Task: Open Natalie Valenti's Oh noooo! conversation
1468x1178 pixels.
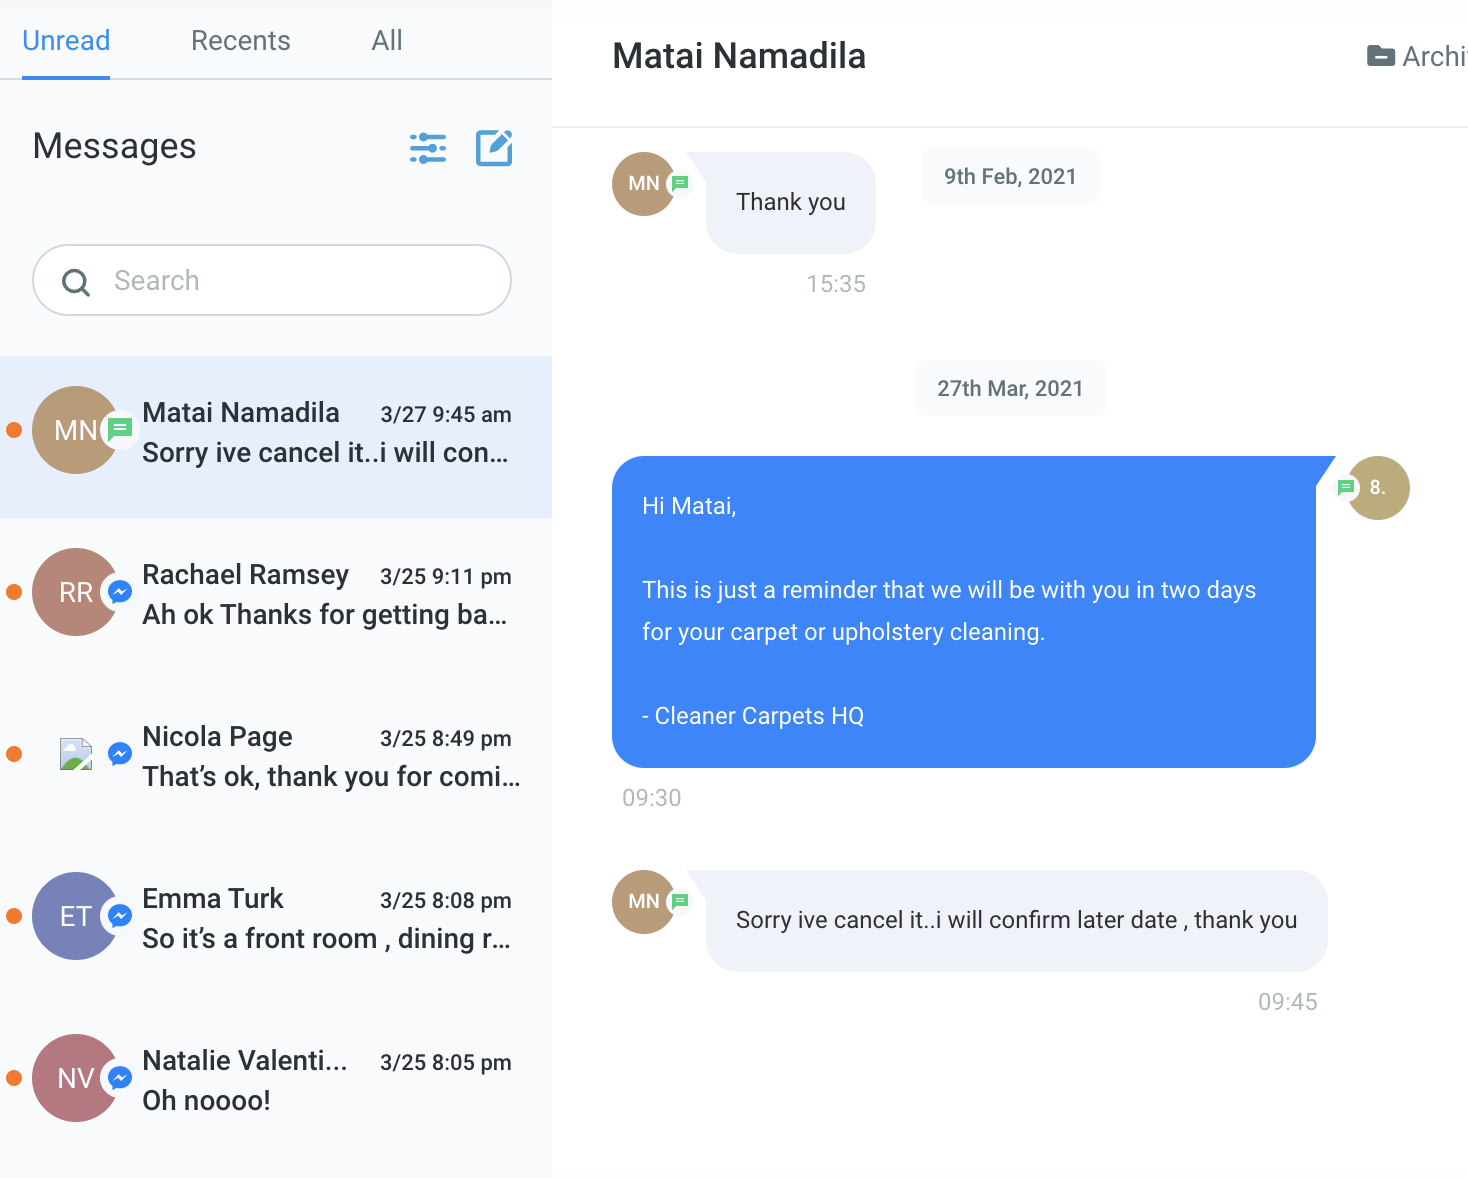Action: click(x=276, y=1085)
